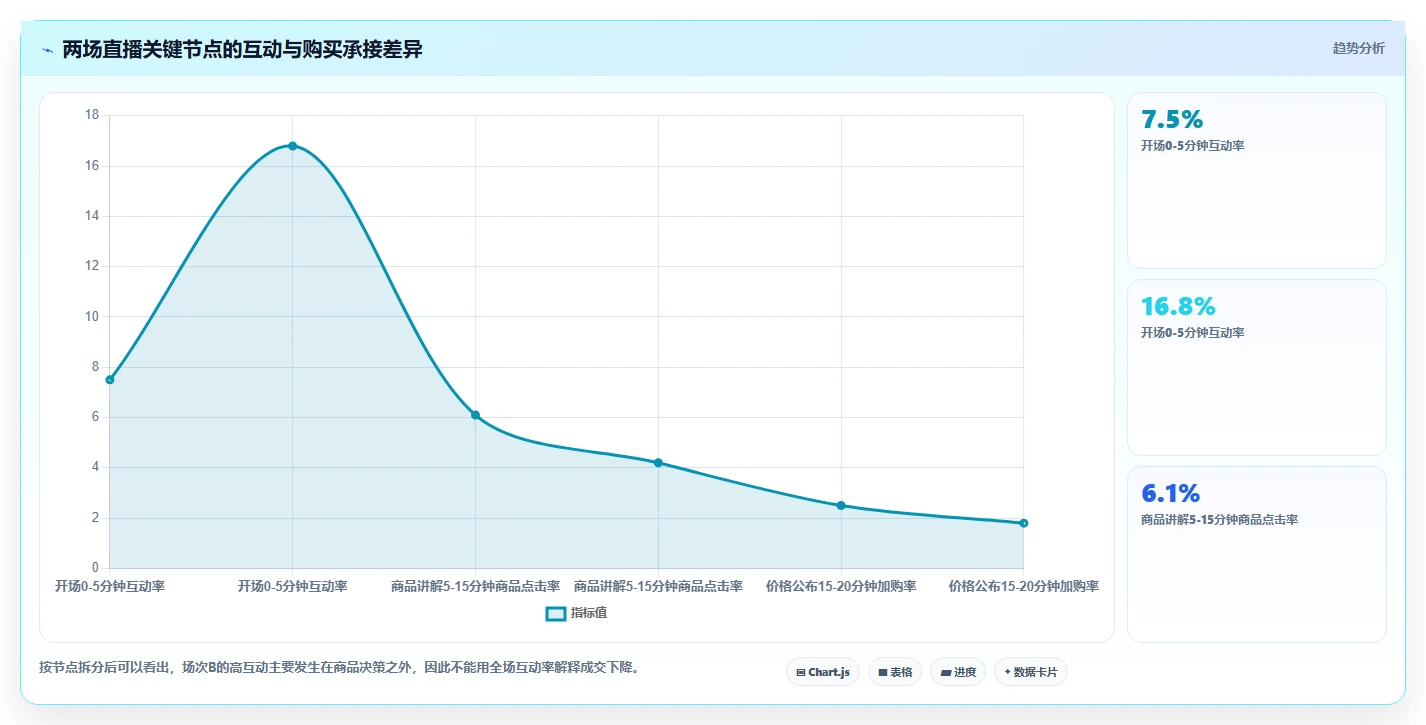Viewport: 1426px width, 725px height.
Task: Toggle the 指标值 legend color box
Action: tap(556, 613)
